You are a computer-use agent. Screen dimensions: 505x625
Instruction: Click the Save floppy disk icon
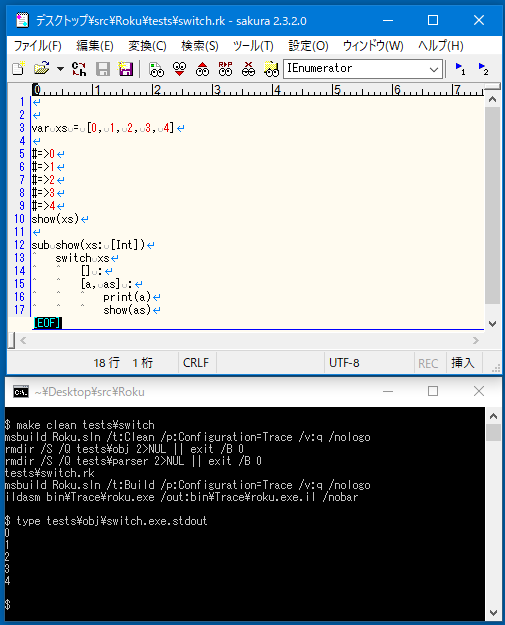103,69
